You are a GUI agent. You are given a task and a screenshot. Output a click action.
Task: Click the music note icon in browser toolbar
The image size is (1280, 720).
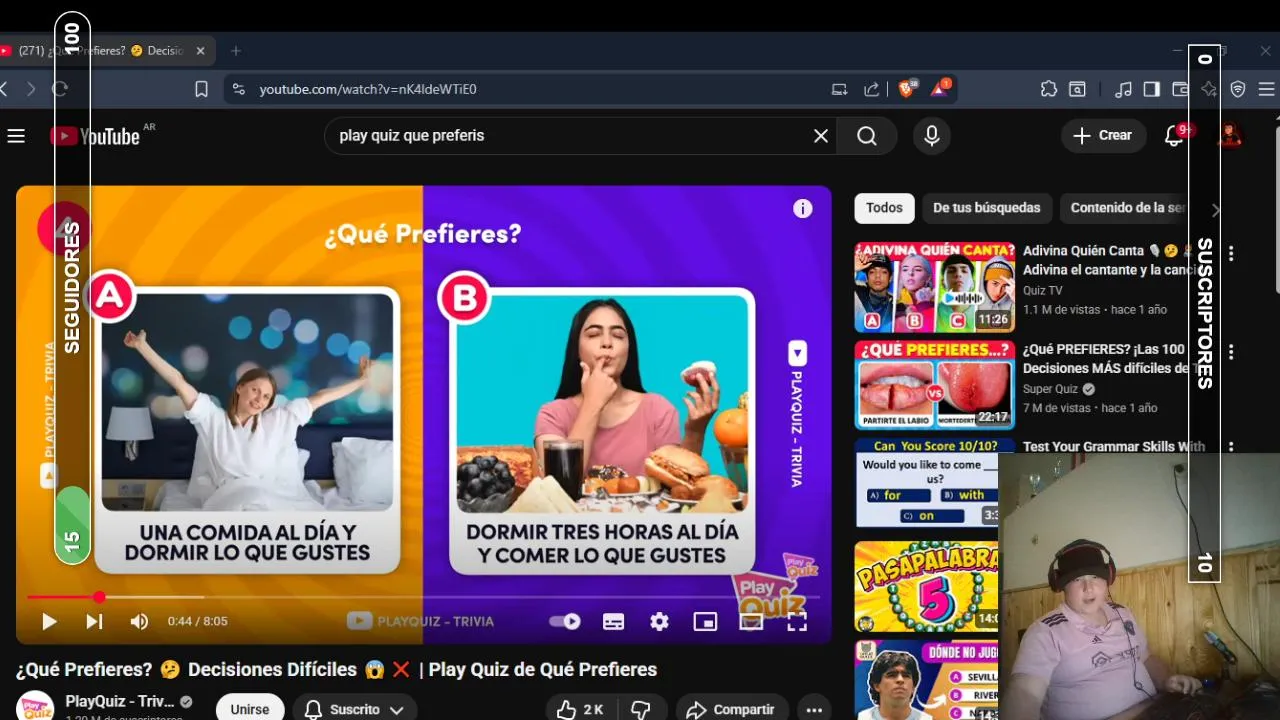(x=1123, y=89)
